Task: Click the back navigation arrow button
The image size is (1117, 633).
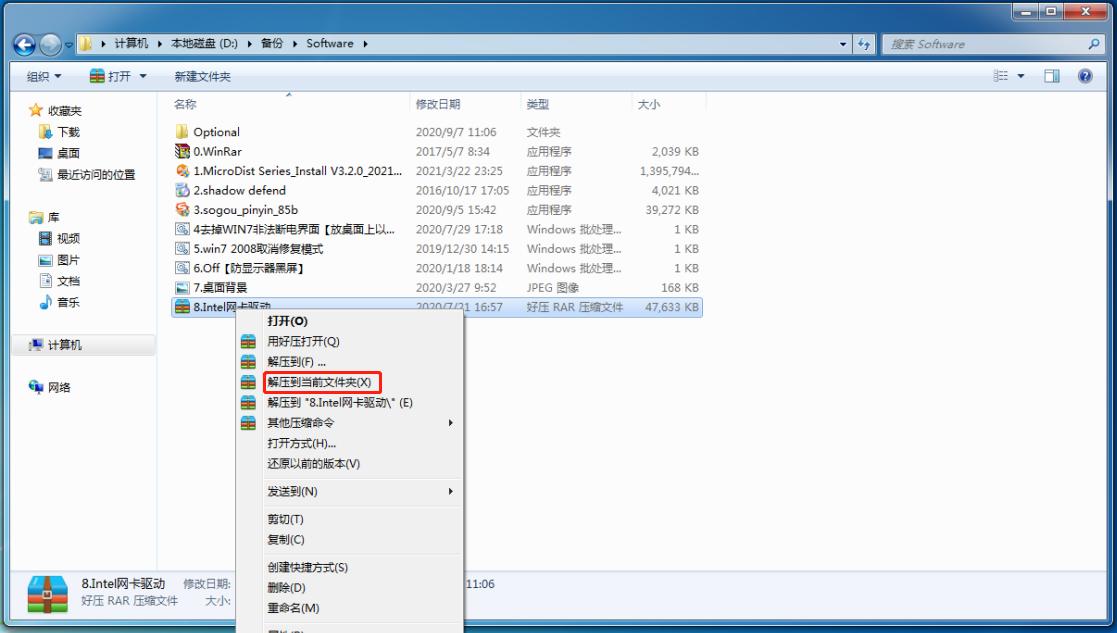Action: point(25,44)
